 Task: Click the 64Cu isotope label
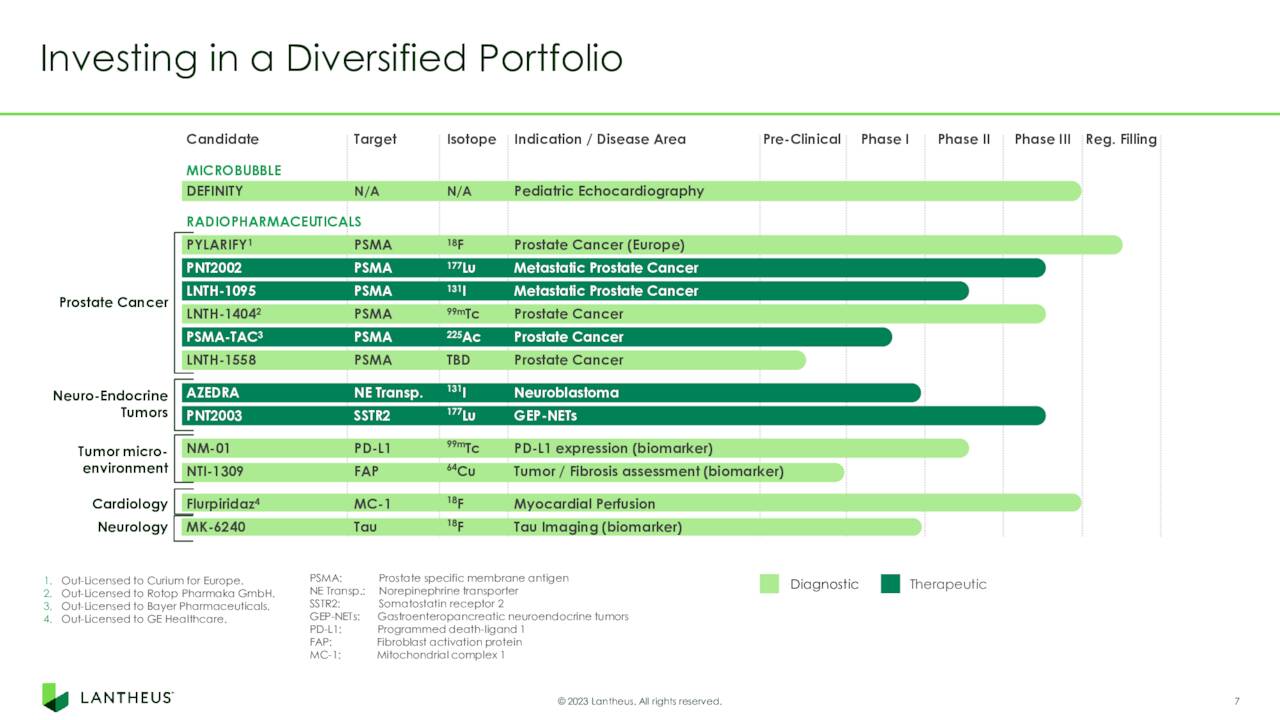(x=460, y=472)
